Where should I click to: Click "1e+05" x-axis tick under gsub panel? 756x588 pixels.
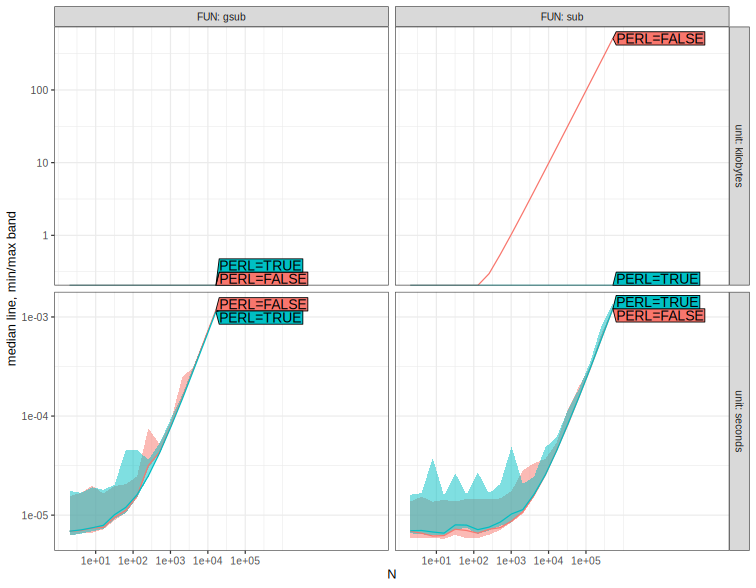pos(245,561)
